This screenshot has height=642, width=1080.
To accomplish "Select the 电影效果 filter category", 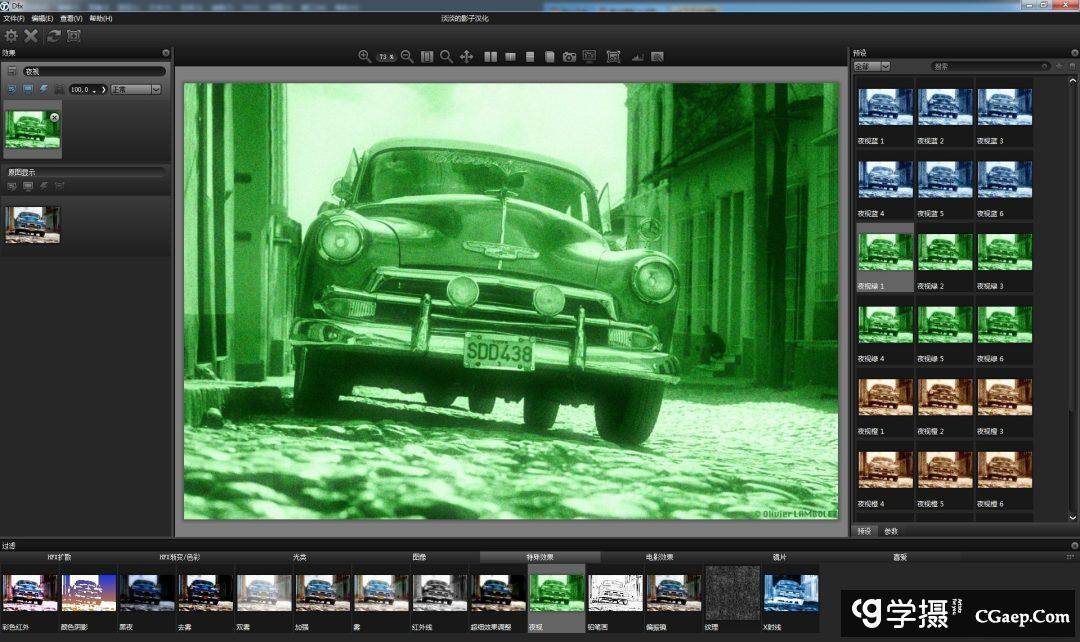I will pos(658,557).
